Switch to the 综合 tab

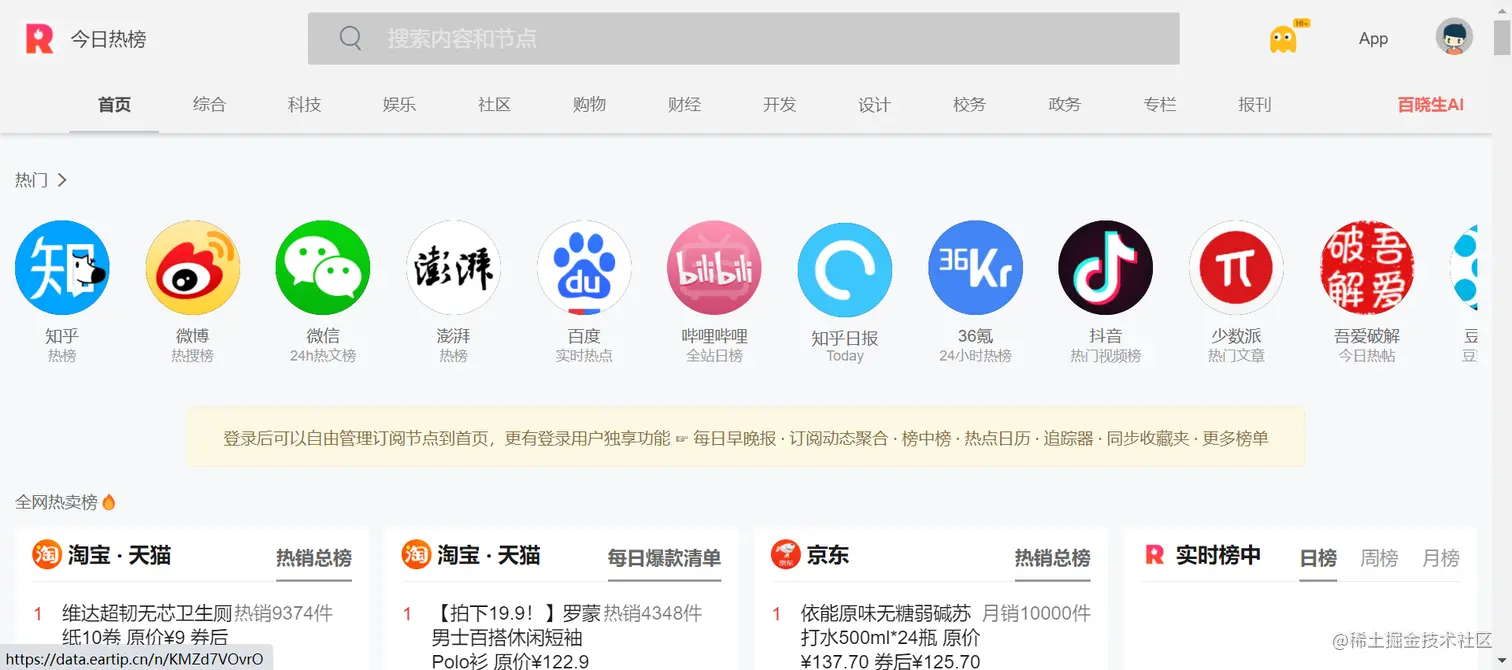tap(209, 104)
